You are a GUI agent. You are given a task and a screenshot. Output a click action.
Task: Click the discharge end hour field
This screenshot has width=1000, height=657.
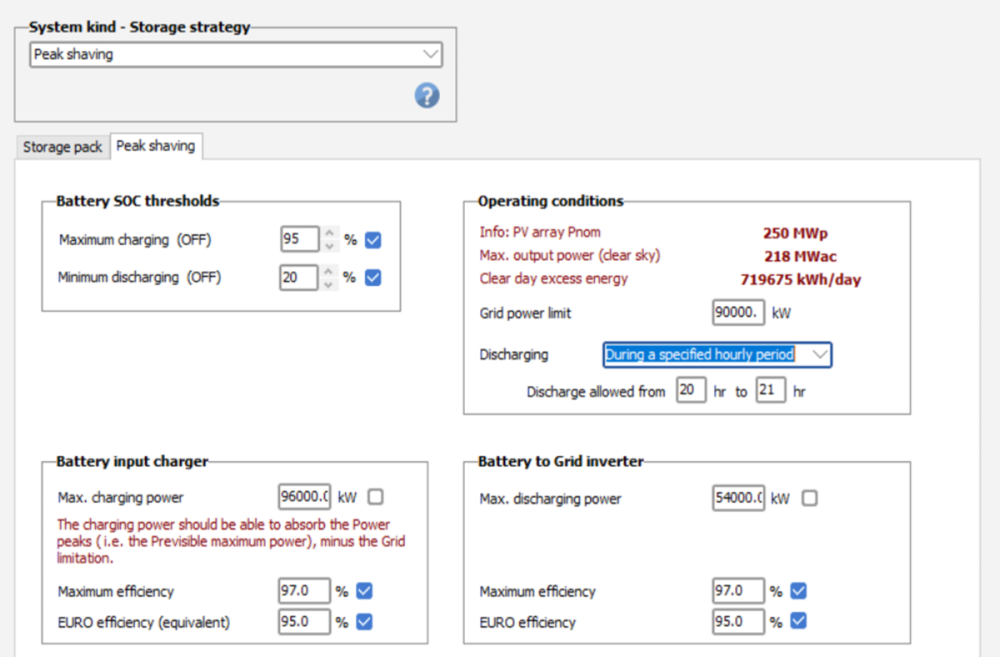pos(770,391)
